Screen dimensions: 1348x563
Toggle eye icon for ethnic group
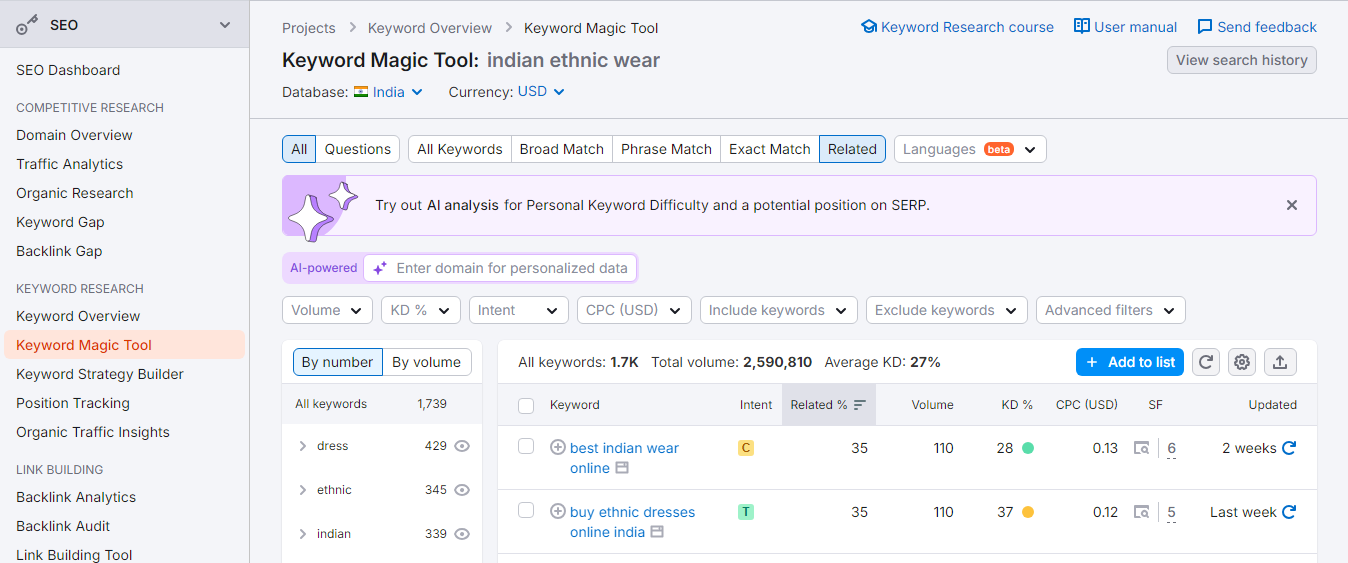(462, 490)
